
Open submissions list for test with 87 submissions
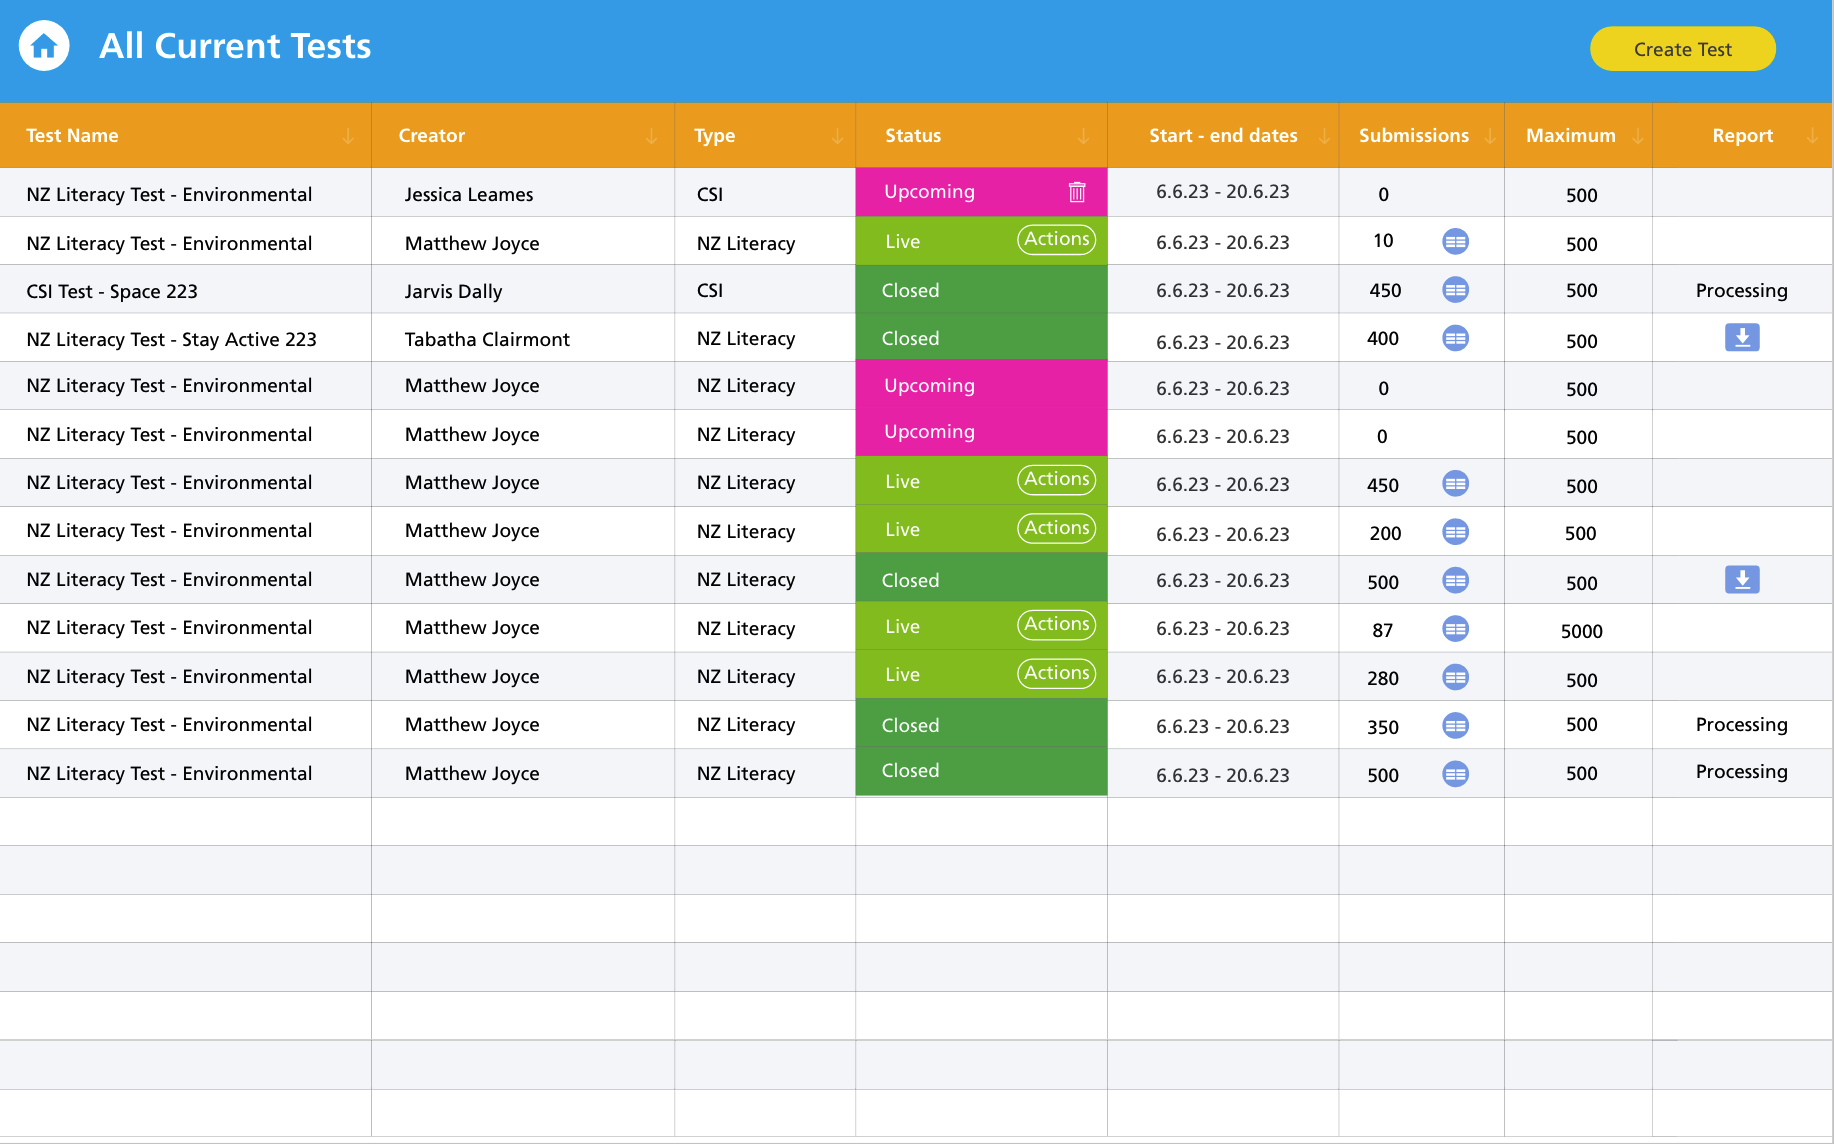pyautogui.click(x=1455, y=629)
